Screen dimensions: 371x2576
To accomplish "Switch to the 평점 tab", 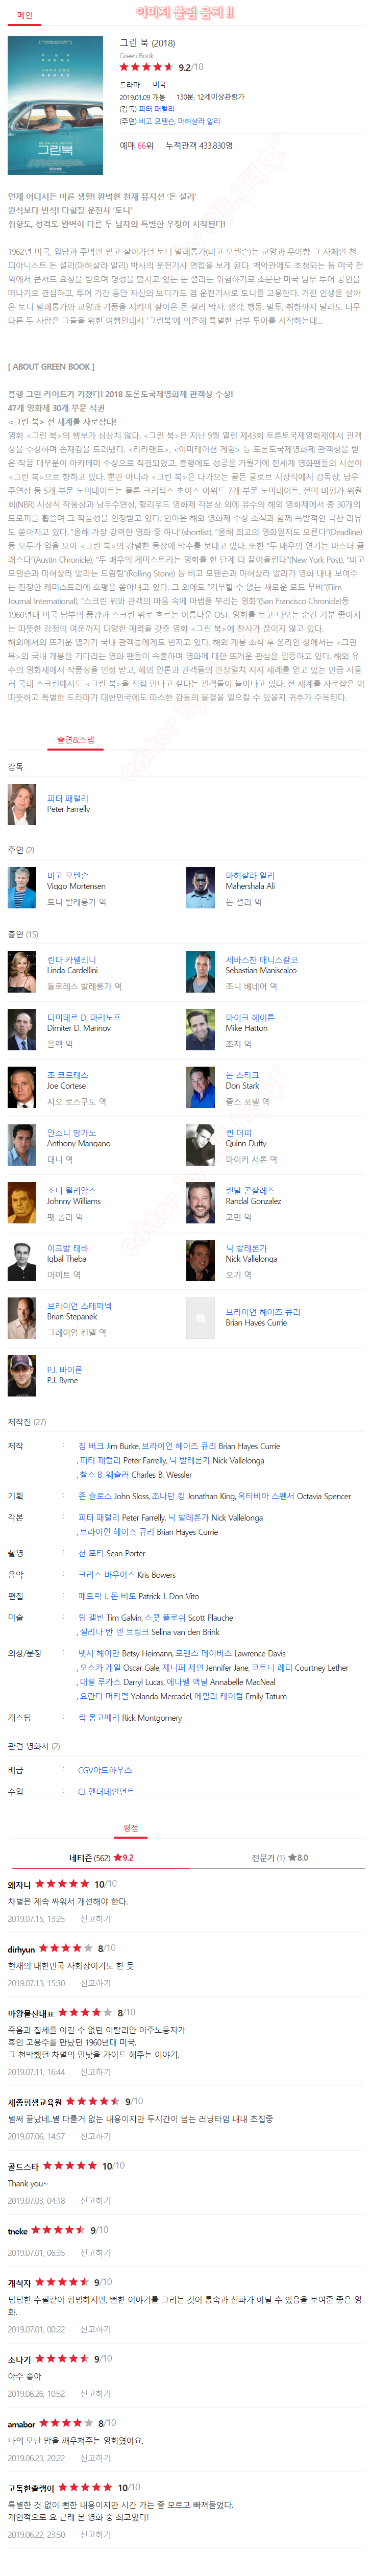I will [x=131, y=1827].
